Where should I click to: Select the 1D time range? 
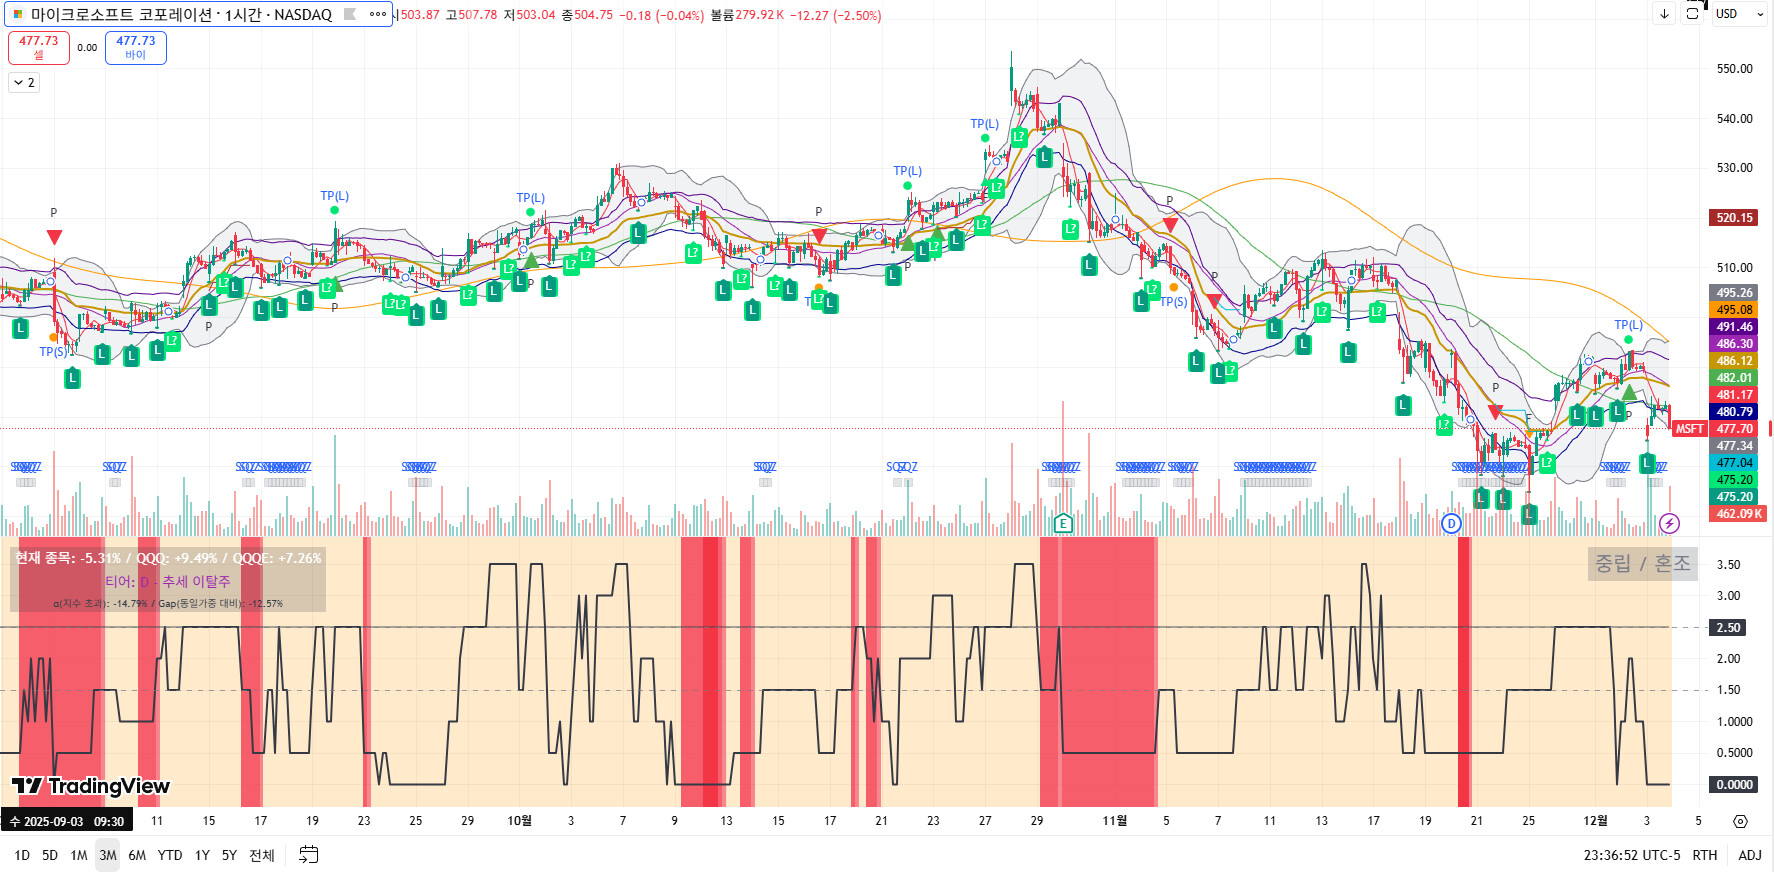pos(22,855)
